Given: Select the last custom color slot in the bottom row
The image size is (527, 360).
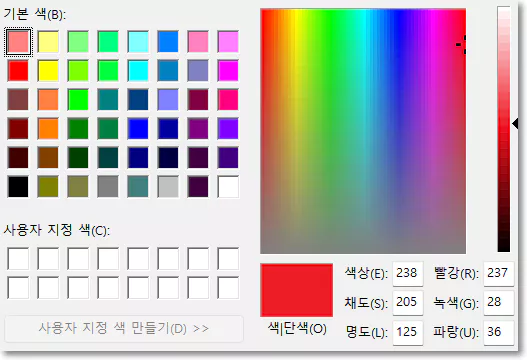Looking at the screenshot, I should click(x=228, y=288).
